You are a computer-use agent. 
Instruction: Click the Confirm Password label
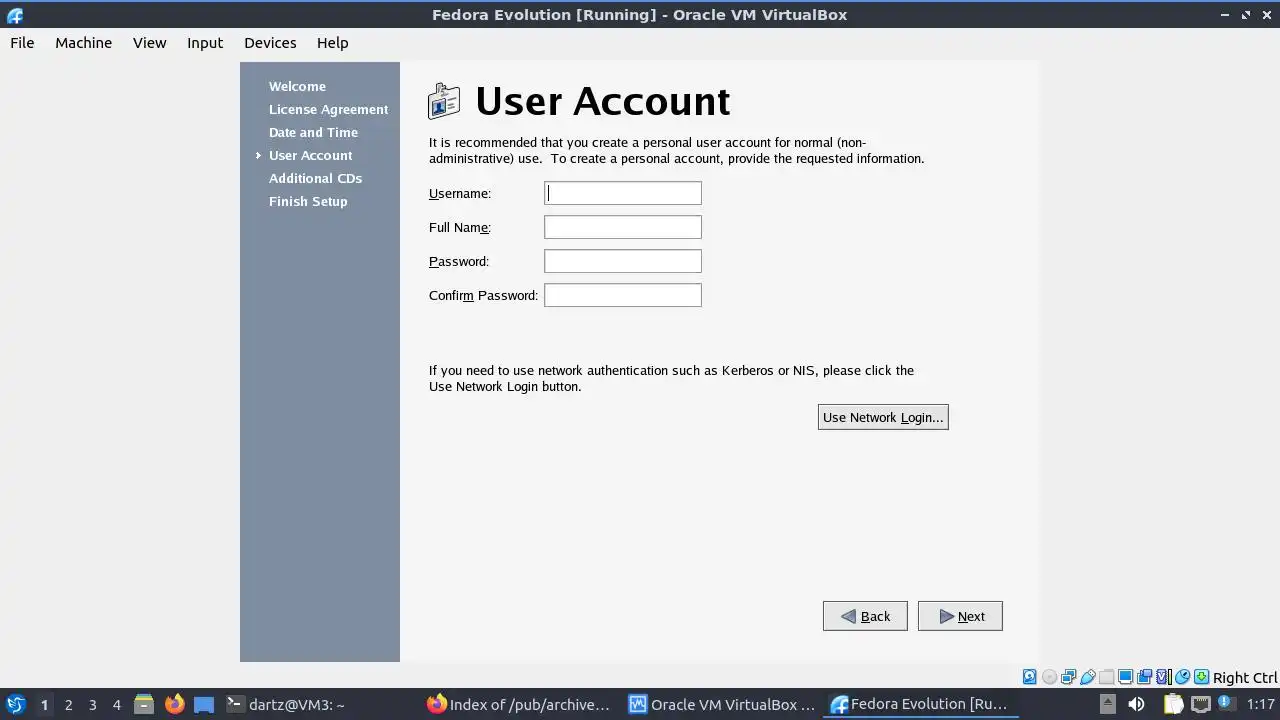[483, 295]
